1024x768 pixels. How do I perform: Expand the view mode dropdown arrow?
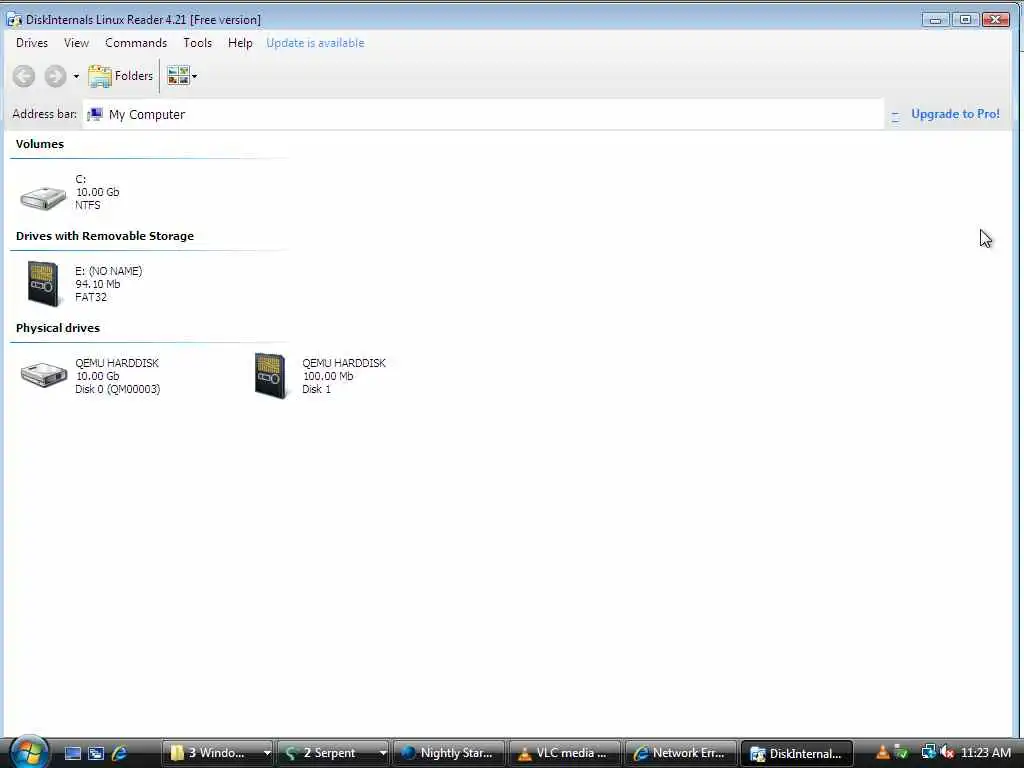[x=195, y=76]
